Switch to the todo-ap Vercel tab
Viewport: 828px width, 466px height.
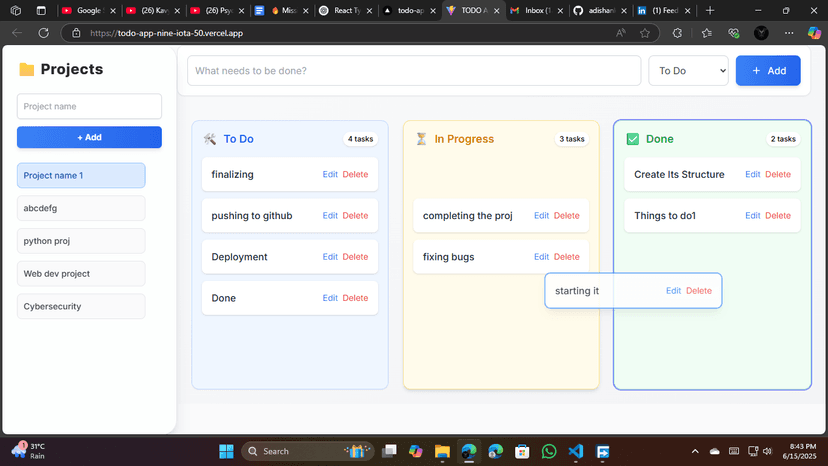tap(411, 10)
